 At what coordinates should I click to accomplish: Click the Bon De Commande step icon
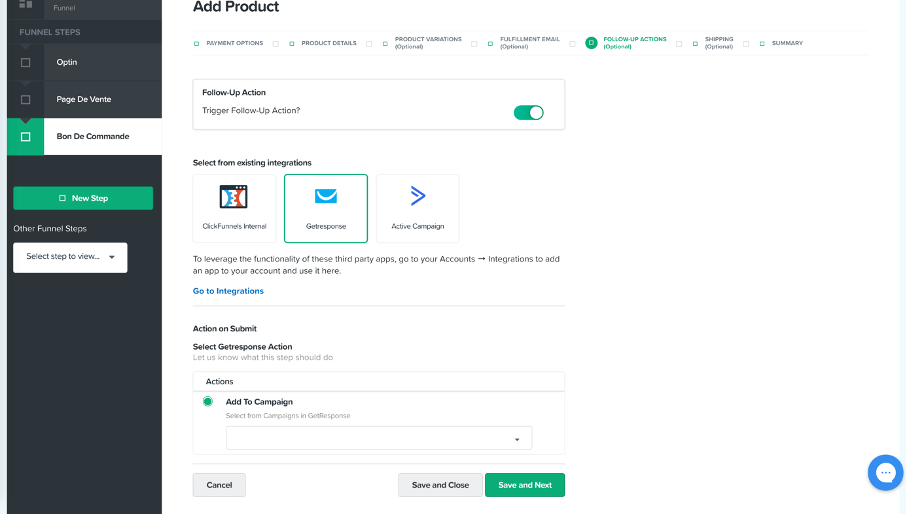pos(25,136)
